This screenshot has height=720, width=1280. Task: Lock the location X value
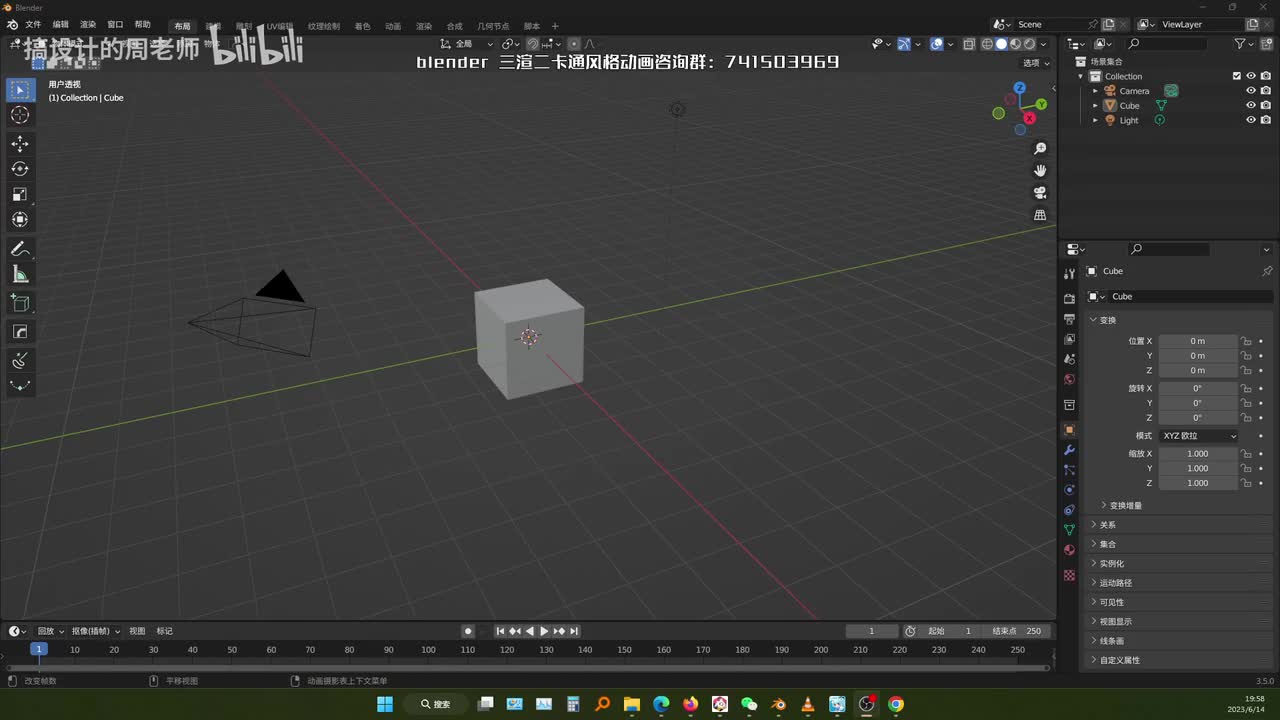(1246, 341)
